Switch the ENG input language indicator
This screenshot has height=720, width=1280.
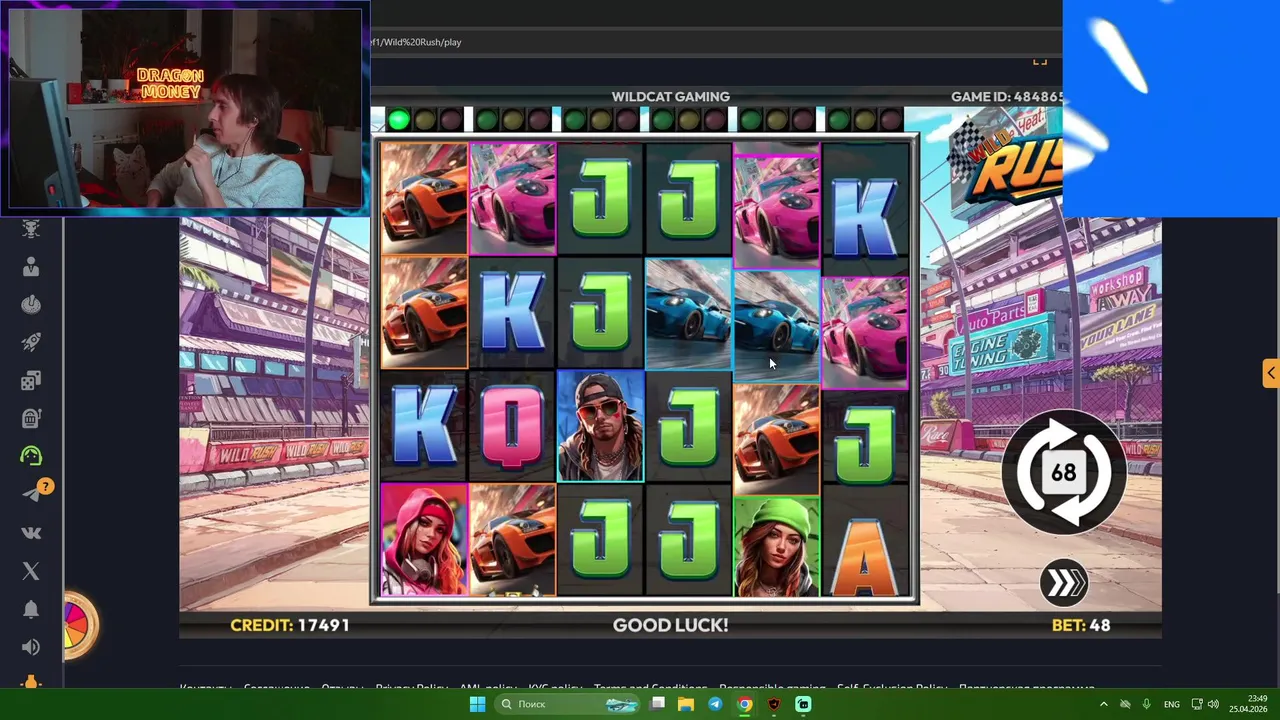1172,704
